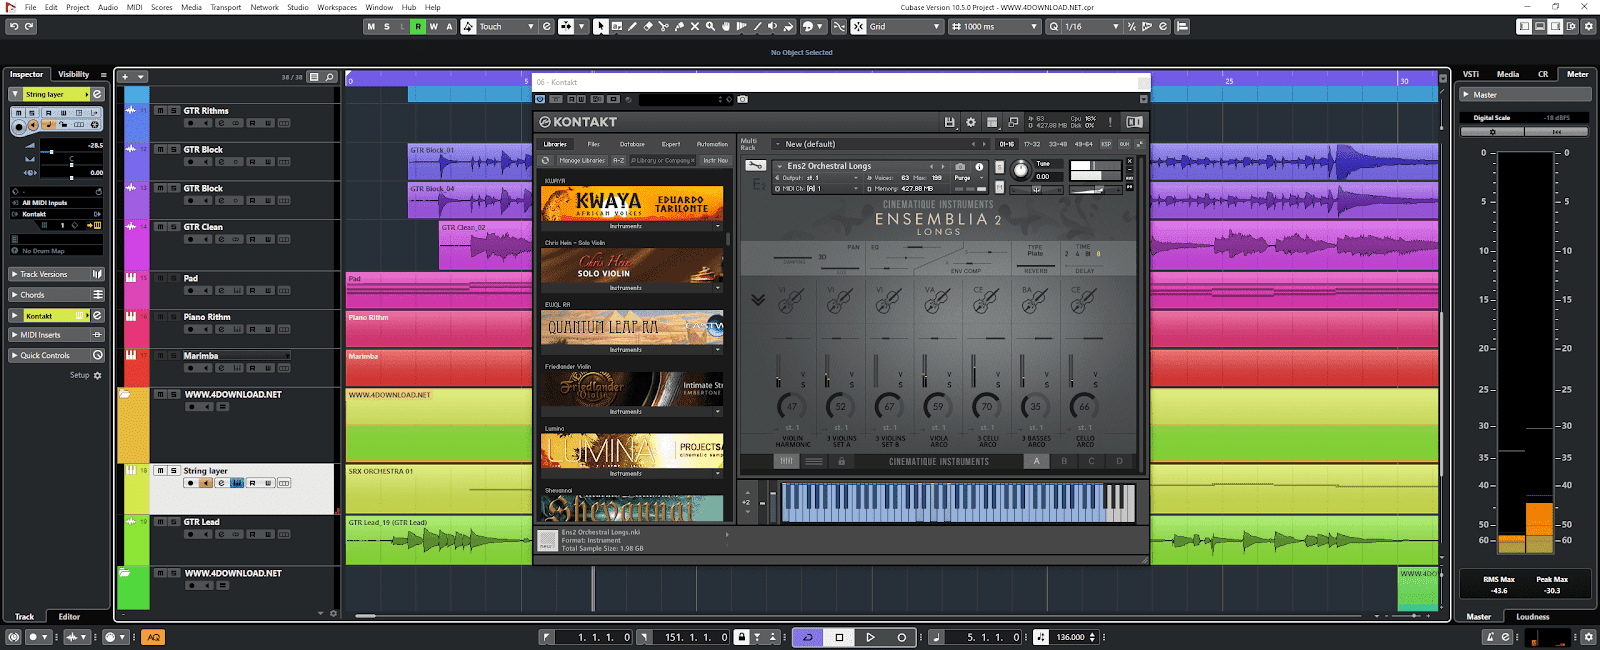Click Kontakt's snapshot camera icon
Image resolution: width=1600 pixels, height=650 pixels.
[960, 166]
